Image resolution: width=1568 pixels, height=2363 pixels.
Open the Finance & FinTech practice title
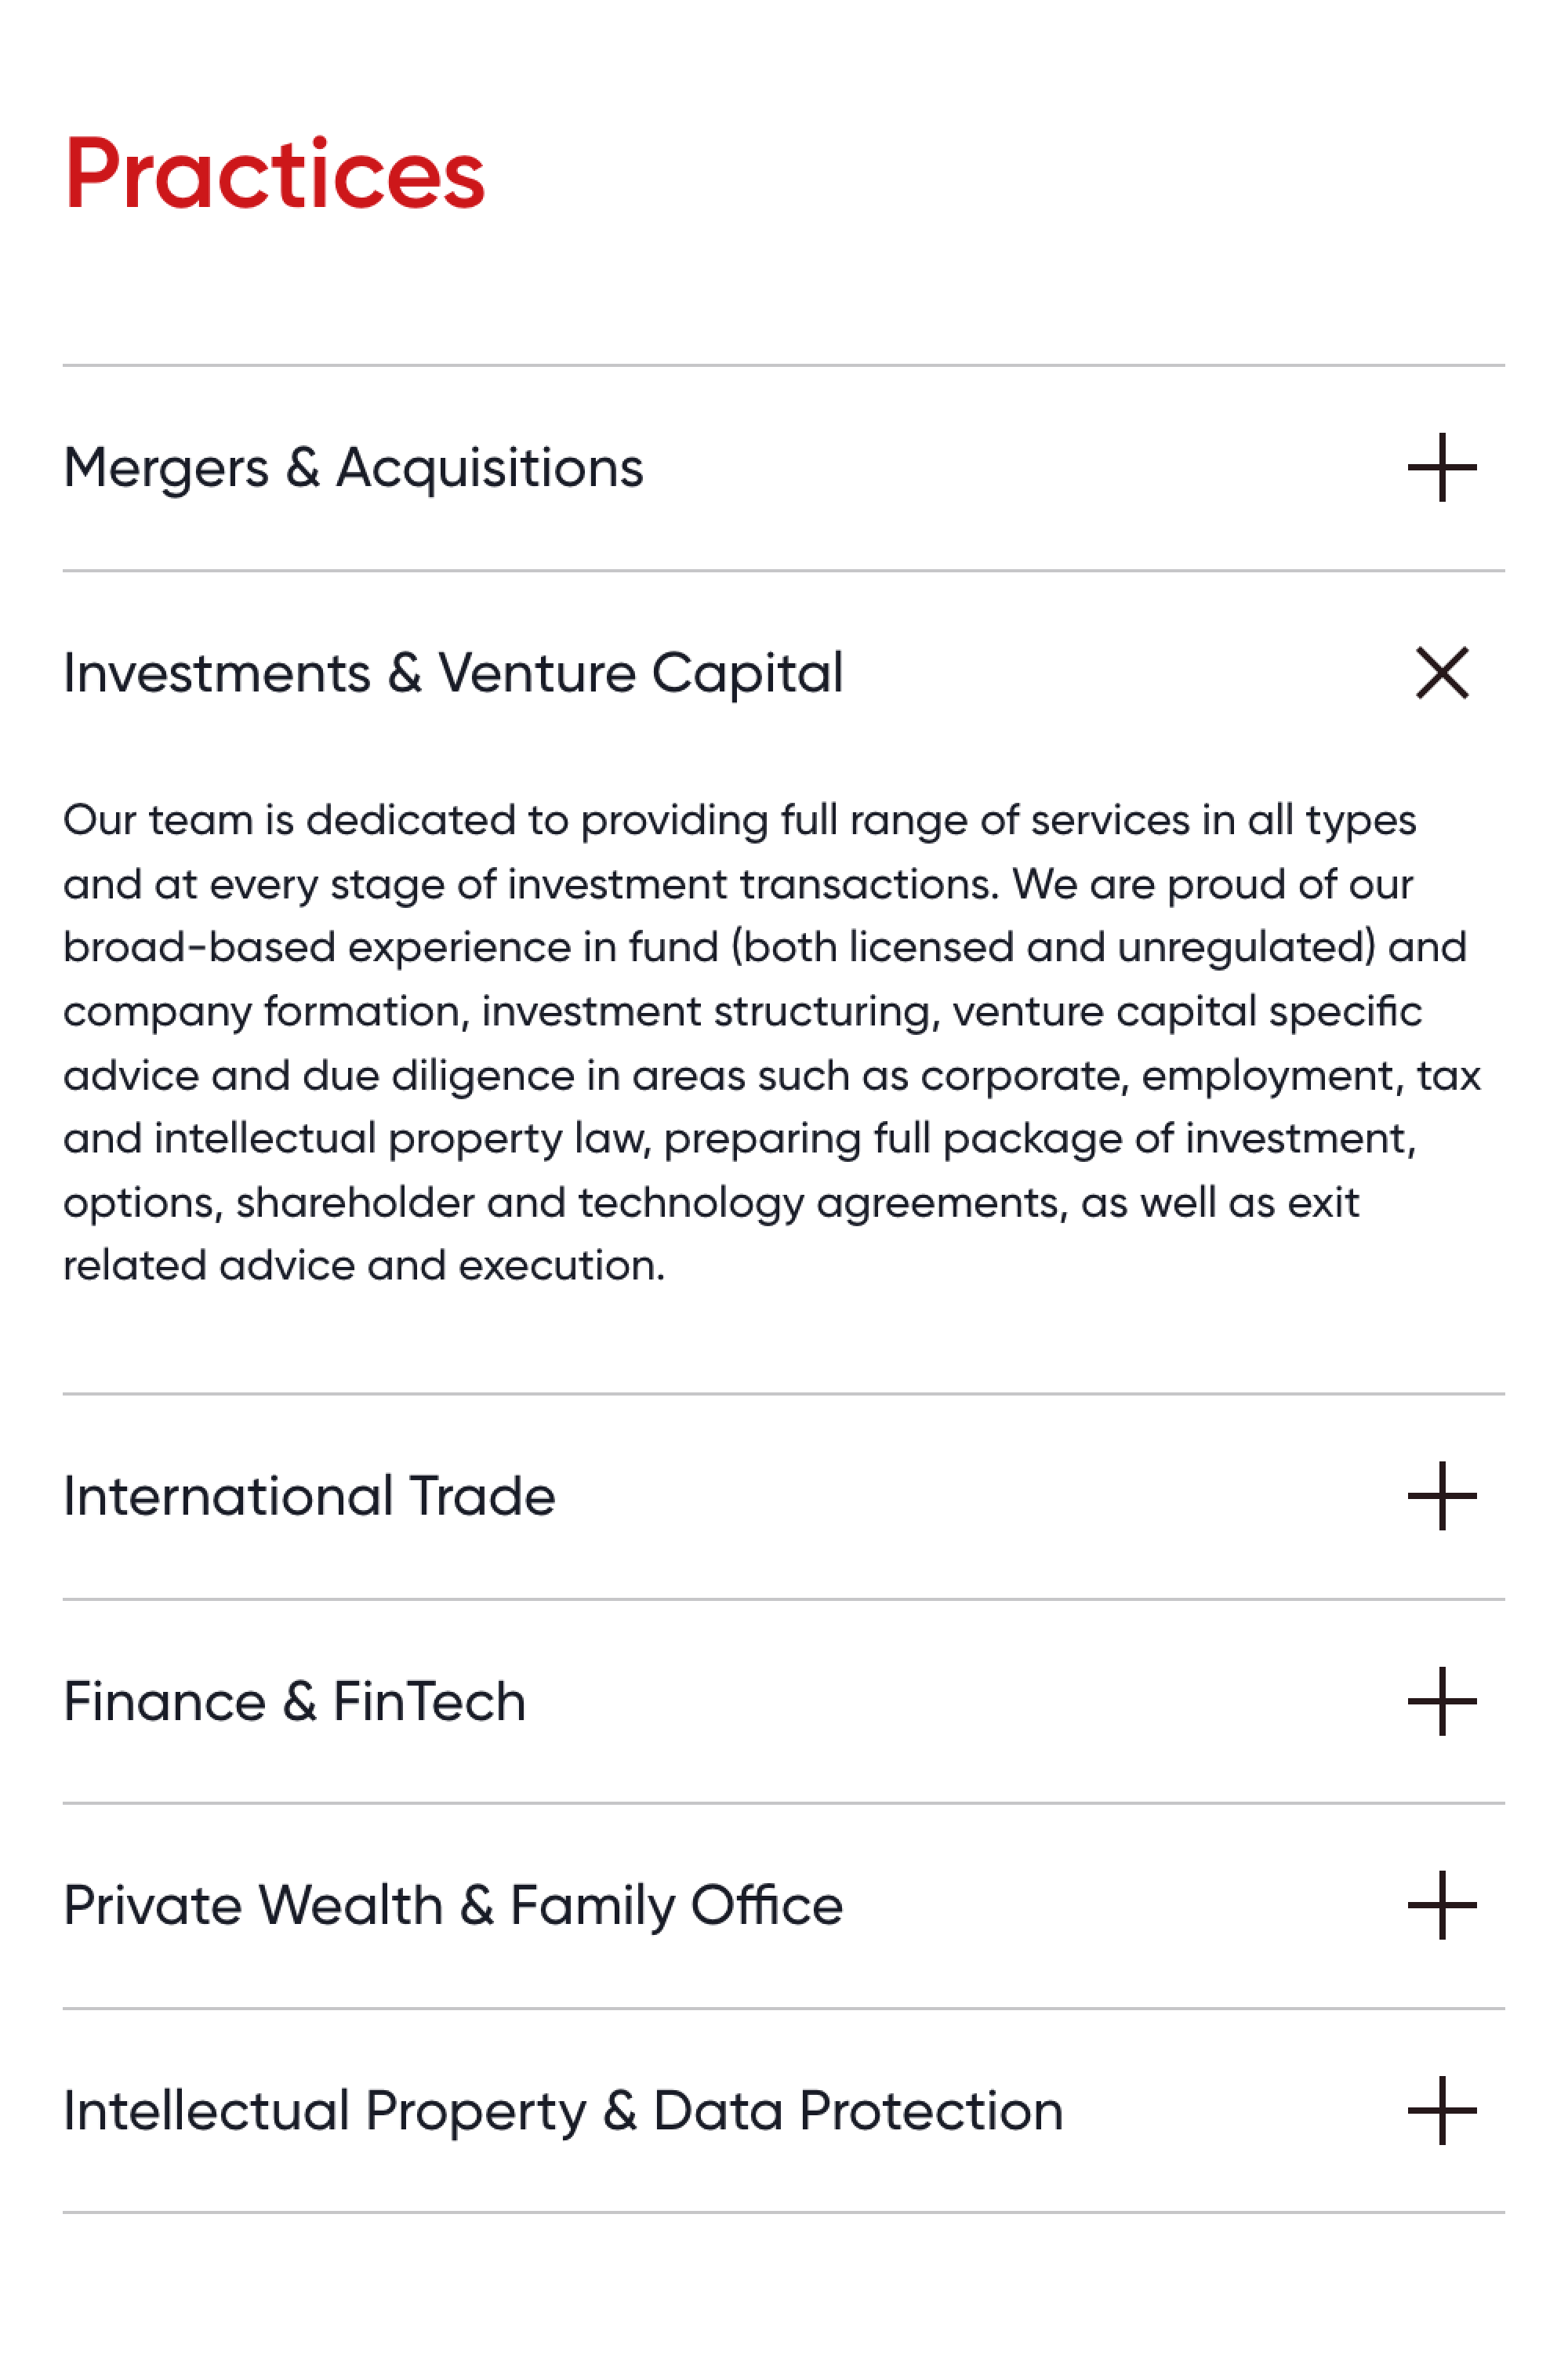point(294,1701)
